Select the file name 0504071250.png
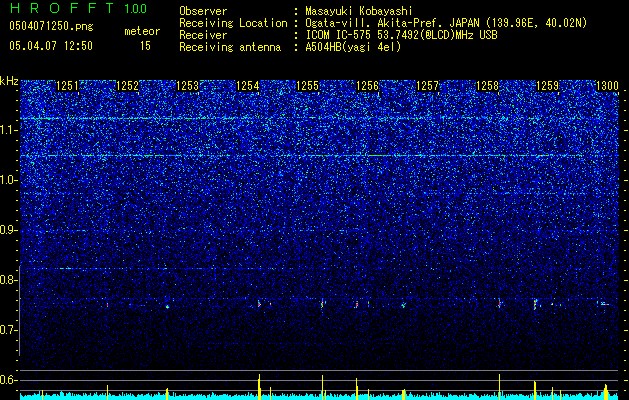The width and height of the screenshot is (629, 400). click(x=51, y=26)
